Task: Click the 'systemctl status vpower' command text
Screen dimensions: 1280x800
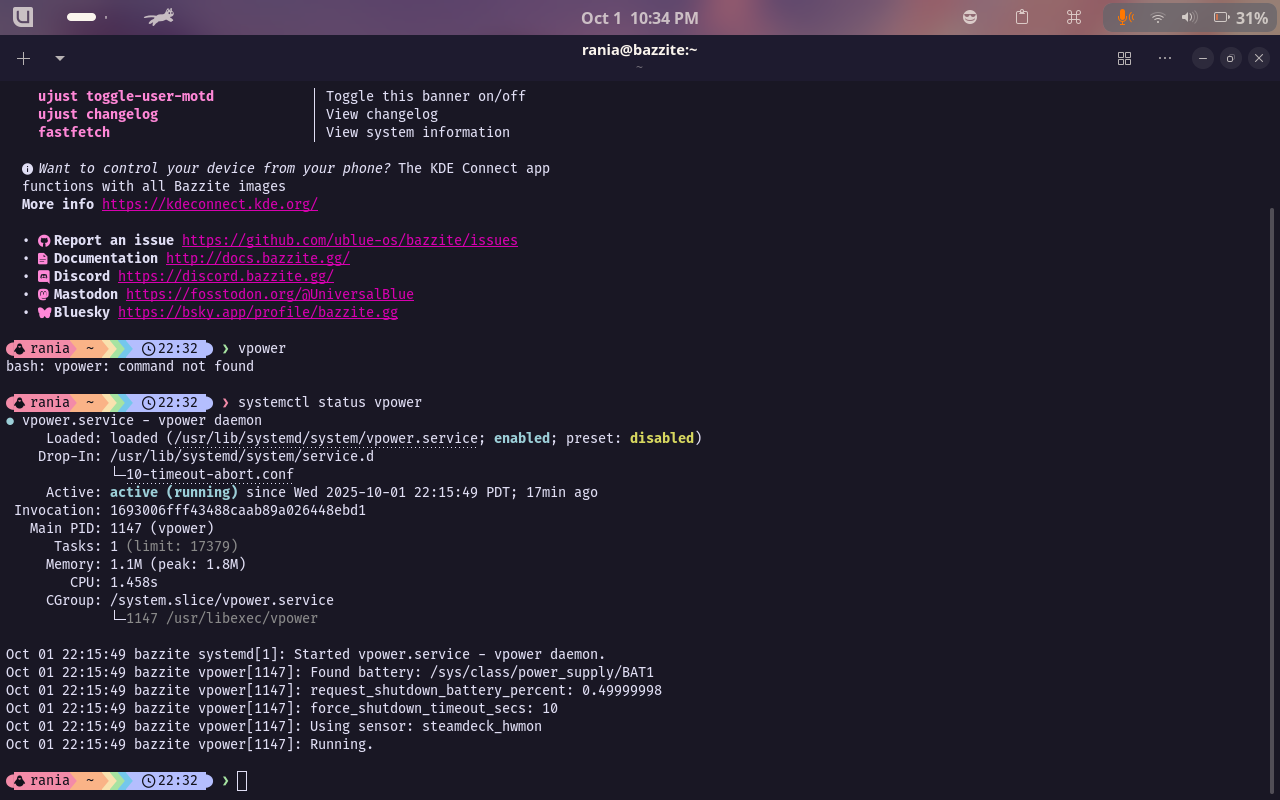Action: (330, 402)
